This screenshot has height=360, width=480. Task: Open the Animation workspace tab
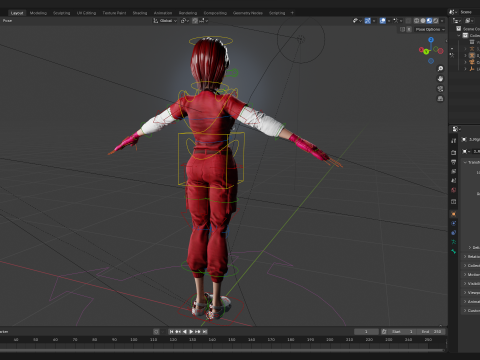[x=163, y=13]
